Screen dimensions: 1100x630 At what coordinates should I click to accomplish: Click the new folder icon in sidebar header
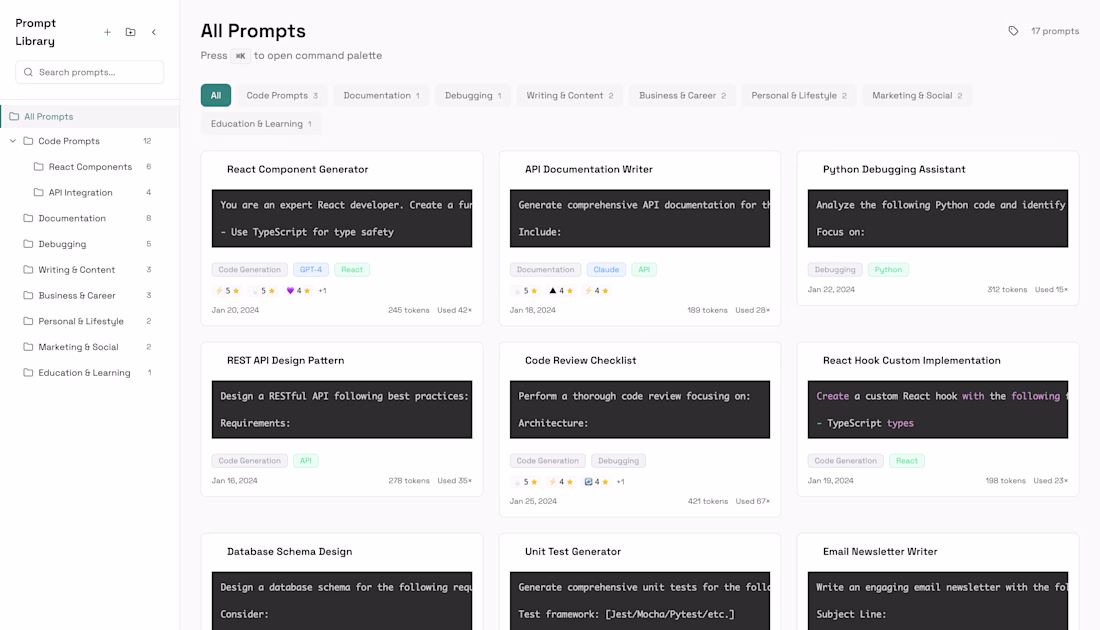click(x=130, y=32)
